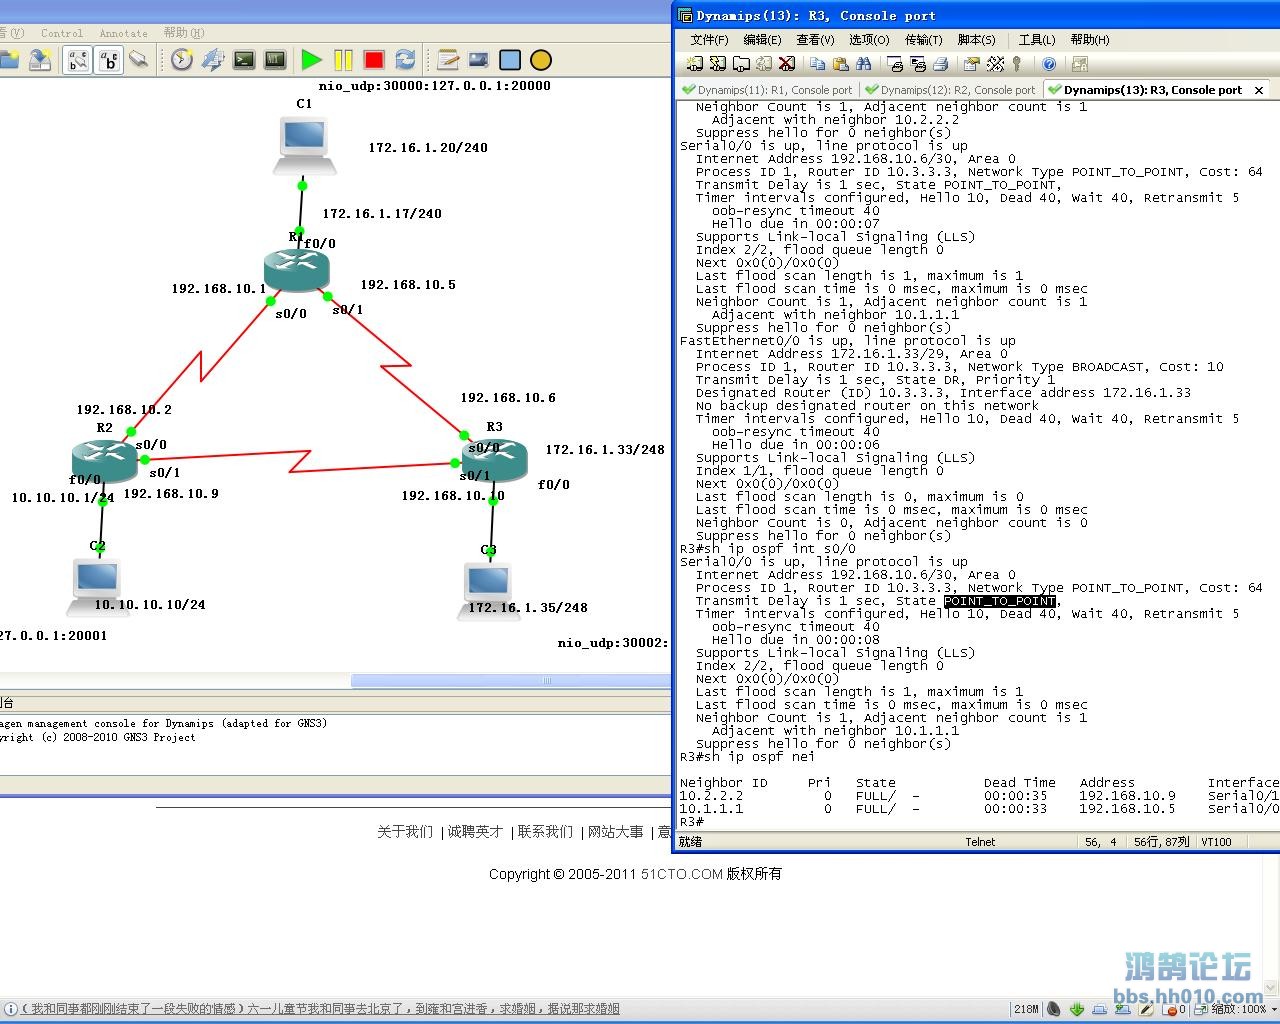
Task: Open 编辑(E) menu in terminal window
Action: 762,40
